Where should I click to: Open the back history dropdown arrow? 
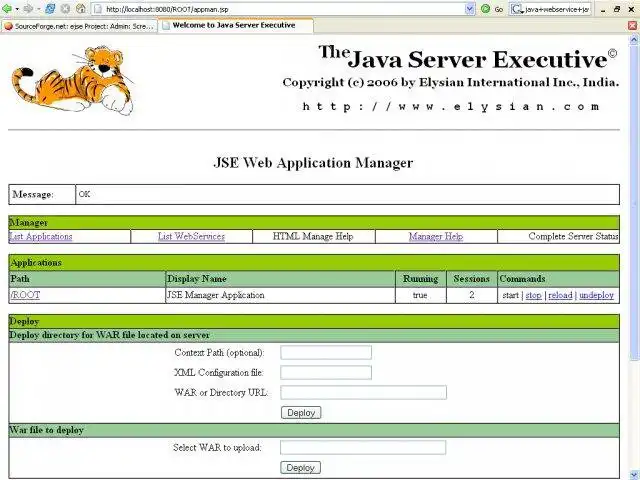tap(17, 9)
